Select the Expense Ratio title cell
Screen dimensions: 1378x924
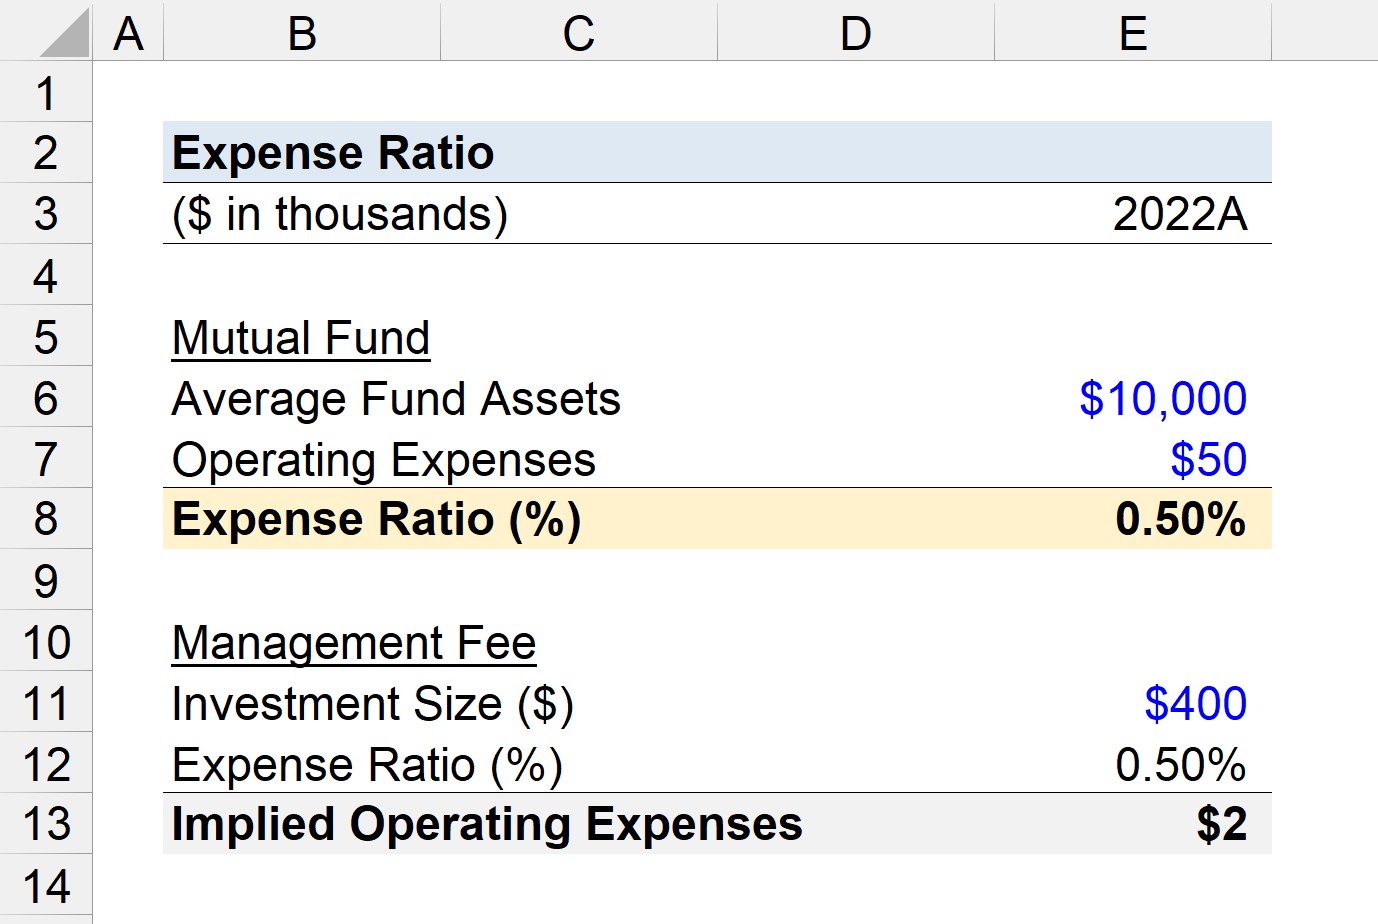point(300,152)
